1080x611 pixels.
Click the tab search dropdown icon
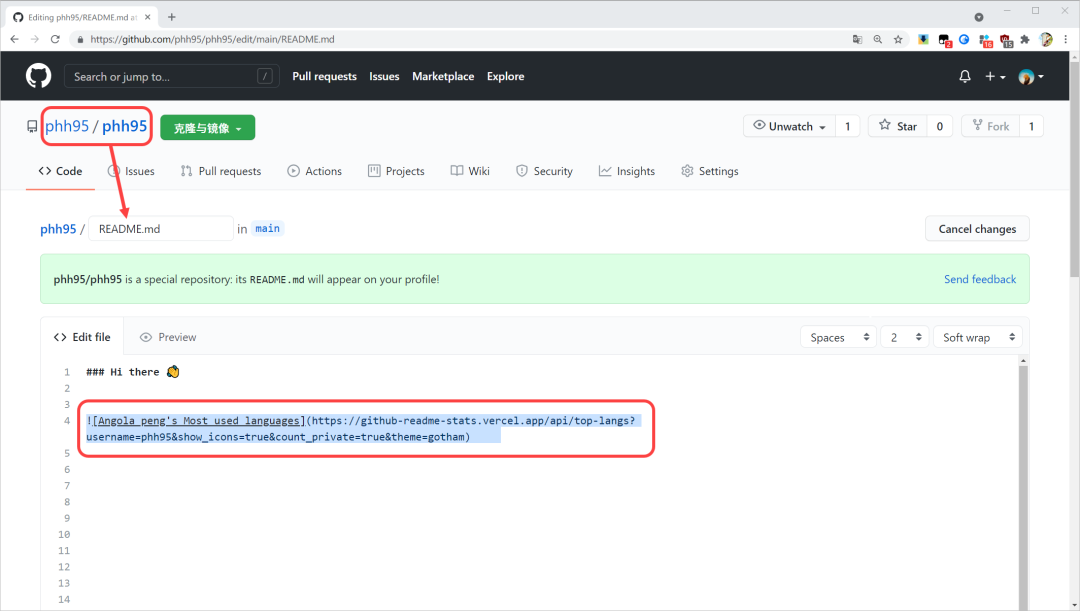(x=979, y=17)
